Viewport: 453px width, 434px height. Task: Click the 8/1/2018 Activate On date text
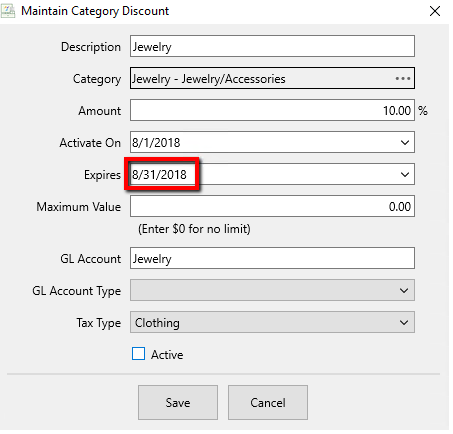[x=156, y=143]
